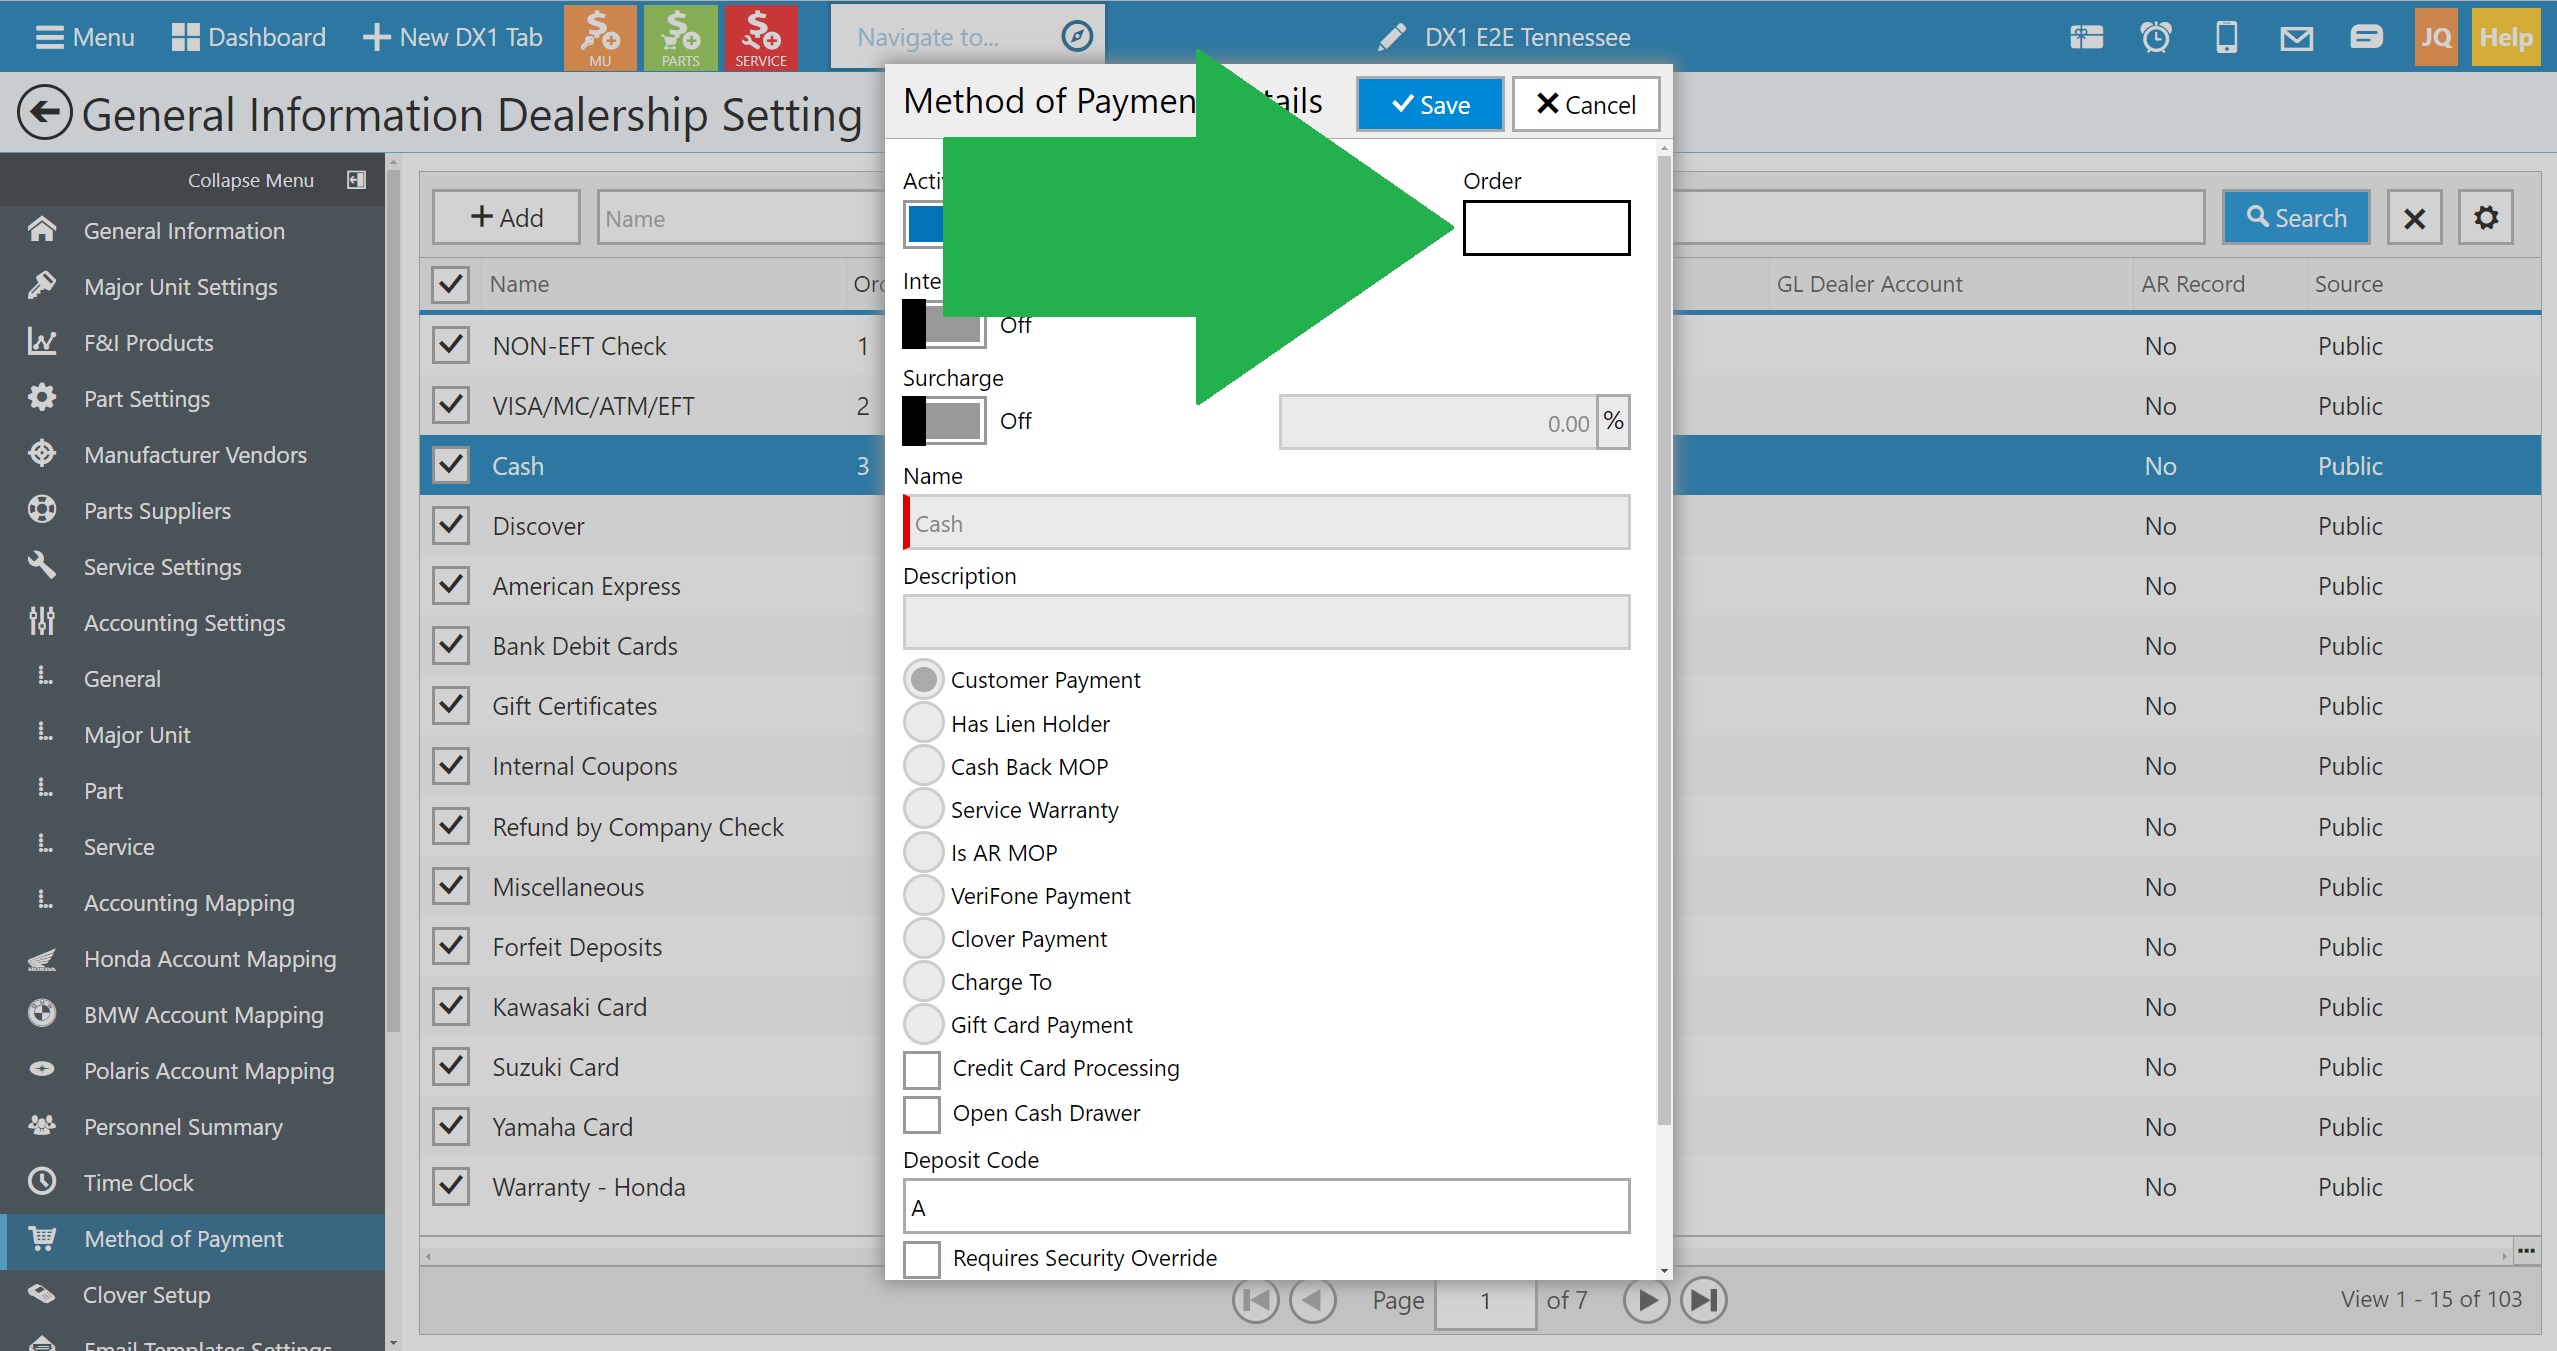Click the MU quick sale icon

click(599, 37)
